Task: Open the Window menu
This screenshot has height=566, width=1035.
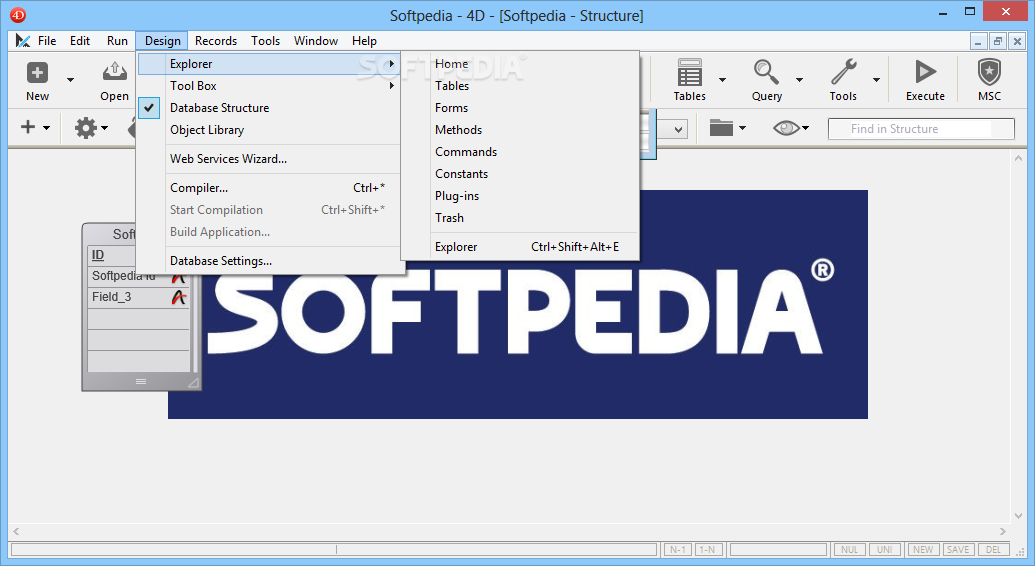Action: 316,40
